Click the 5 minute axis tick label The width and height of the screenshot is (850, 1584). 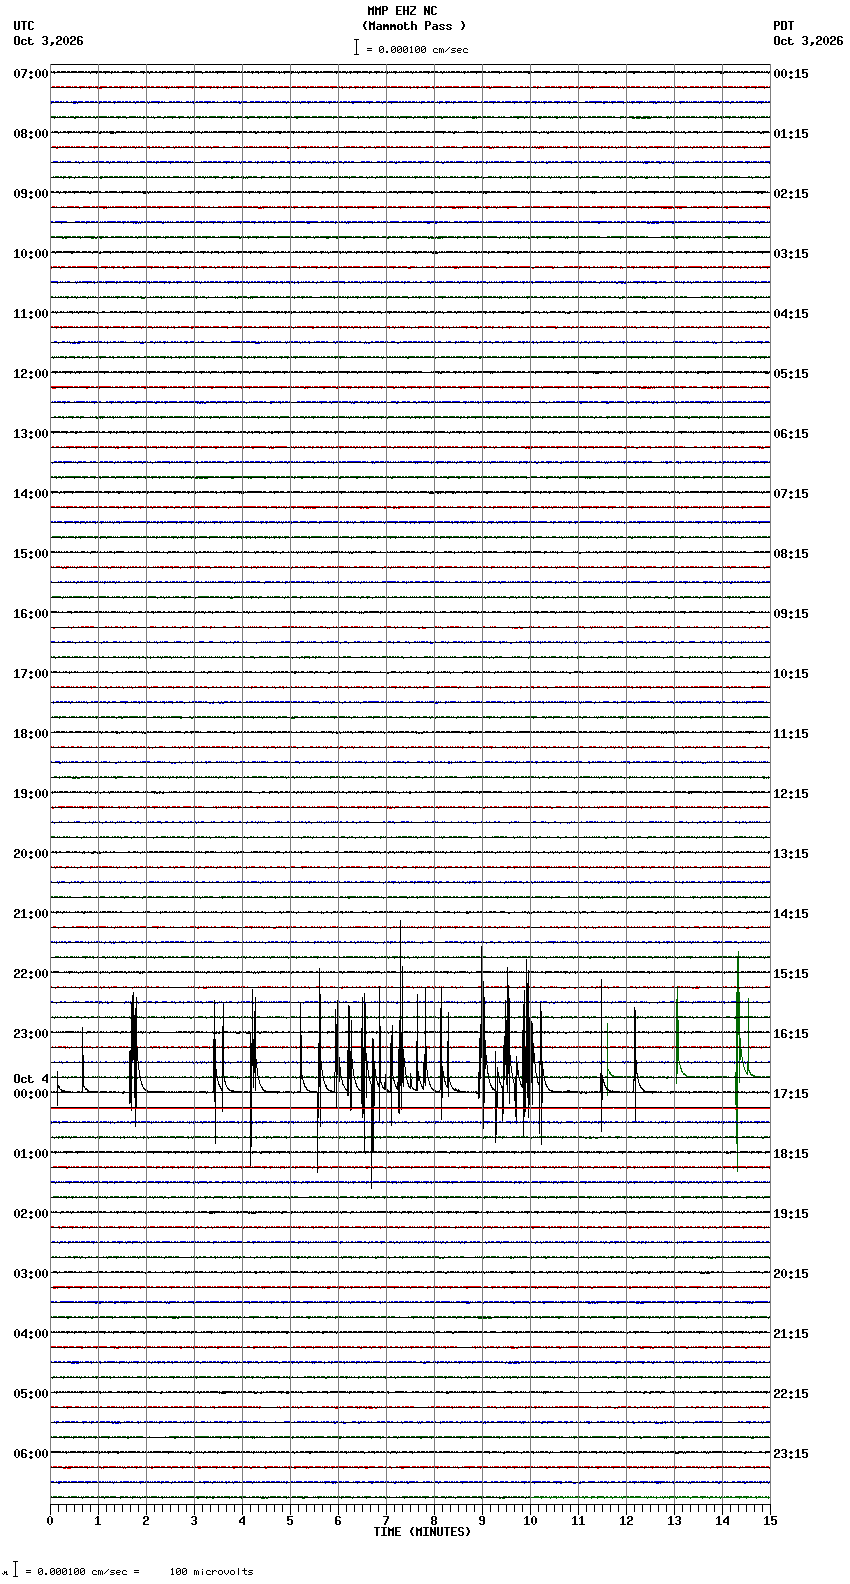290,1521
